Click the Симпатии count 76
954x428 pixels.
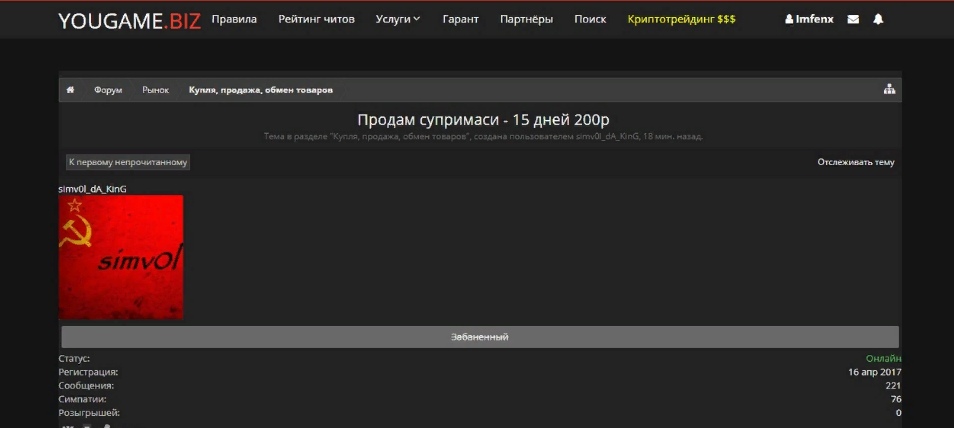896,399
